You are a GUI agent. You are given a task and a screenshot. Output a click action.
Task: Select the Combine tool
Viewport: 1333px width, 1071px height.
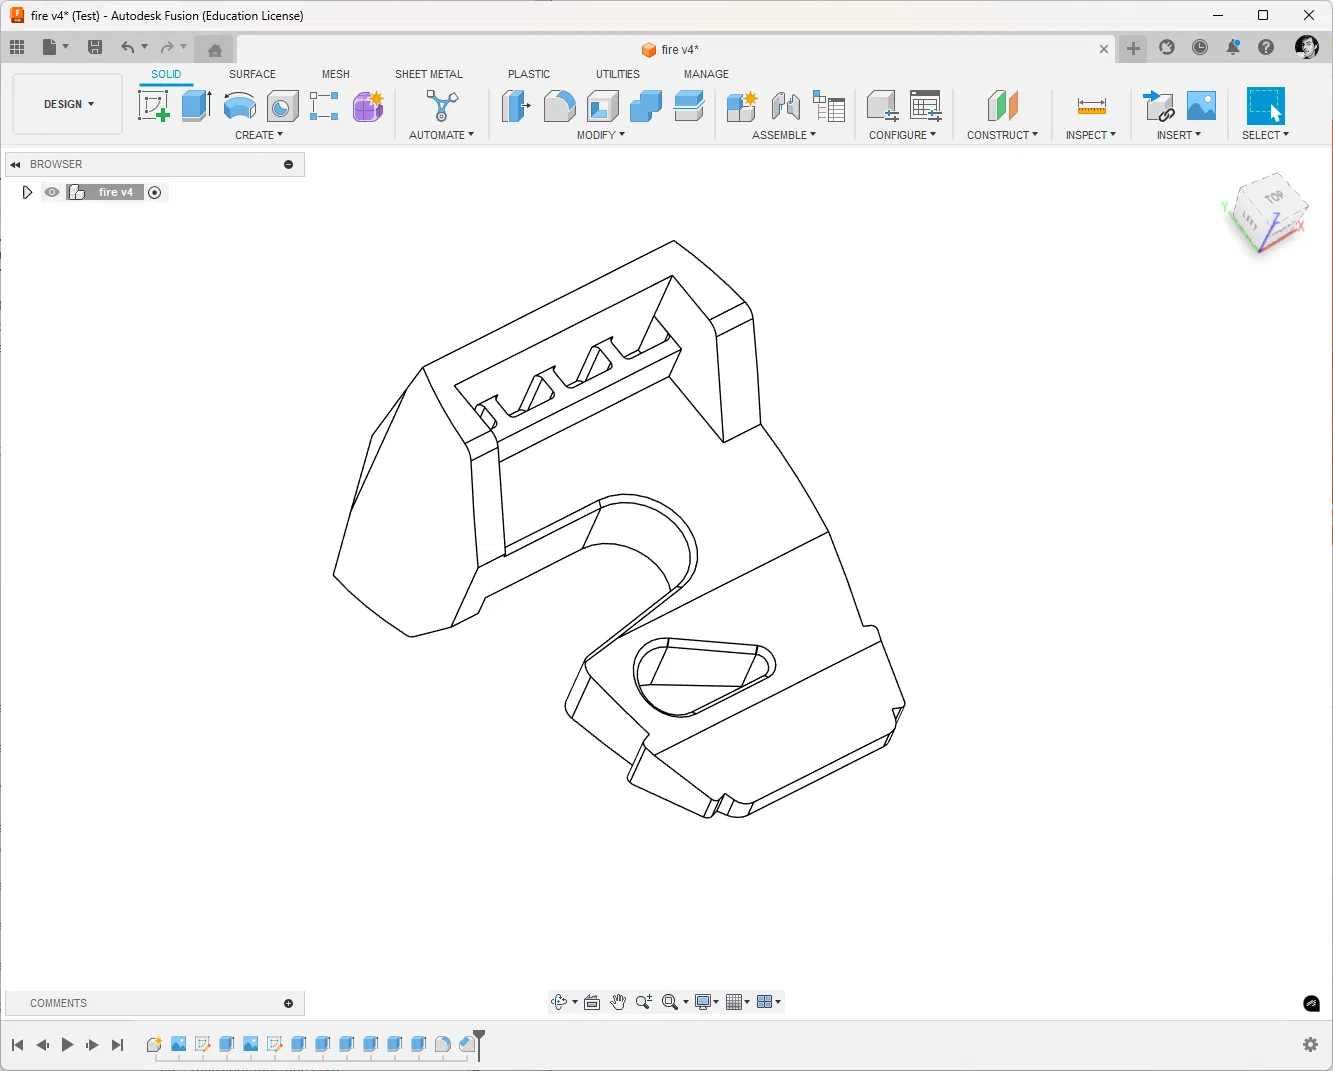pos(646,105)
